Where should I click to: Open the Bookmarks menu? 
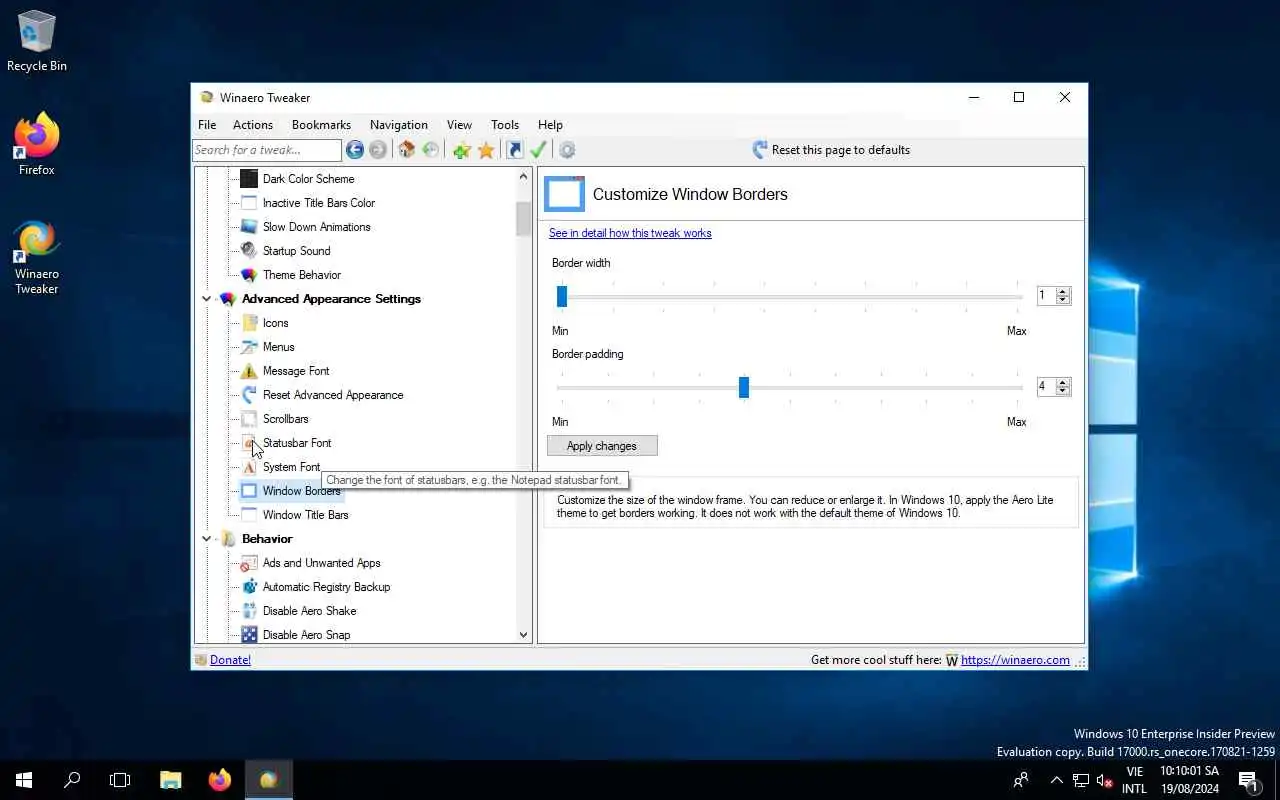tap(321, 125)
